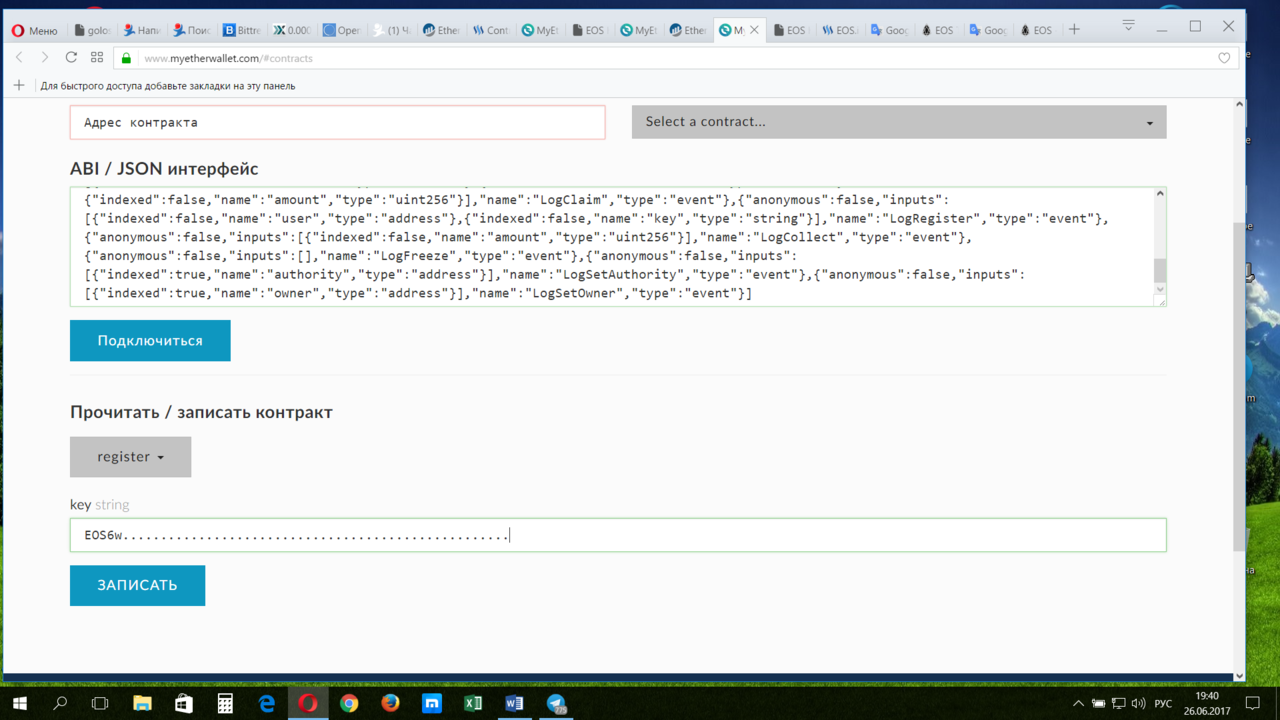The height and width of the screenshot is (720, 1280).
Task: Launch Telegram from the taskbar
Action: (x=556, y=703)
